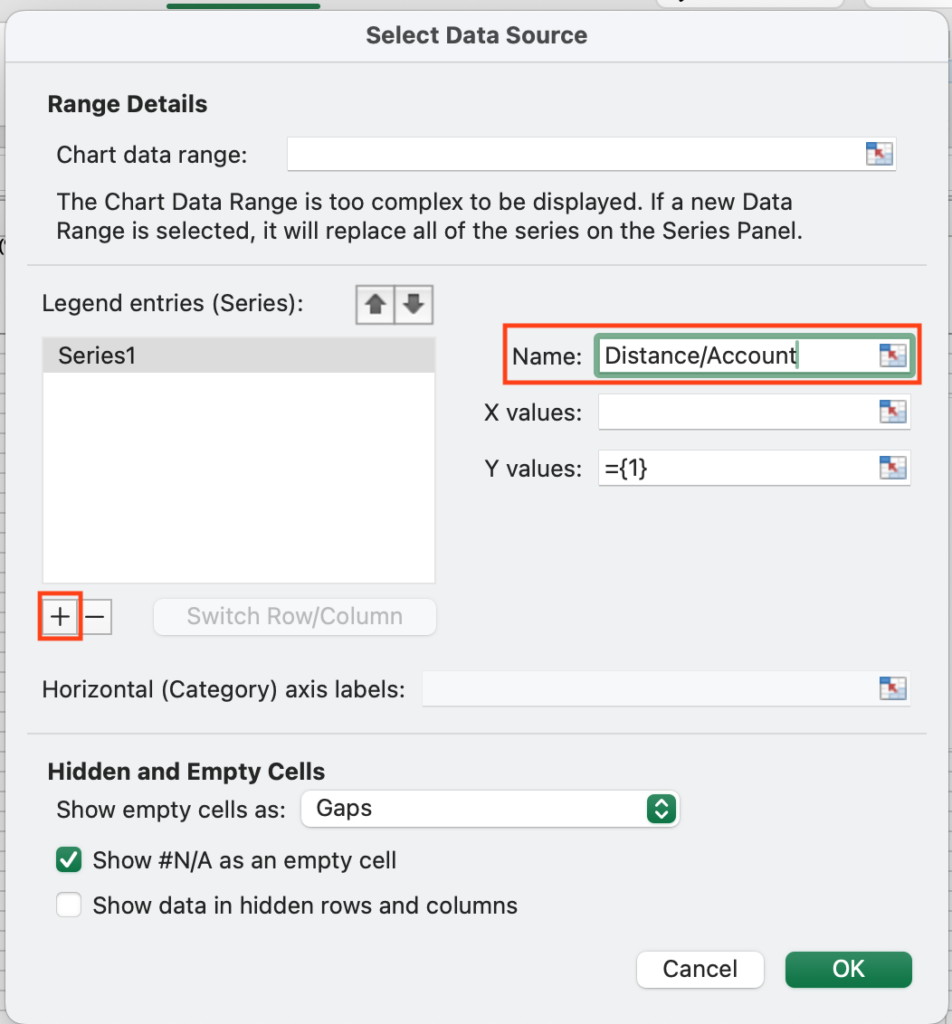
Task: Select Series1 in legend entries list
Action: tap(239, 355)
